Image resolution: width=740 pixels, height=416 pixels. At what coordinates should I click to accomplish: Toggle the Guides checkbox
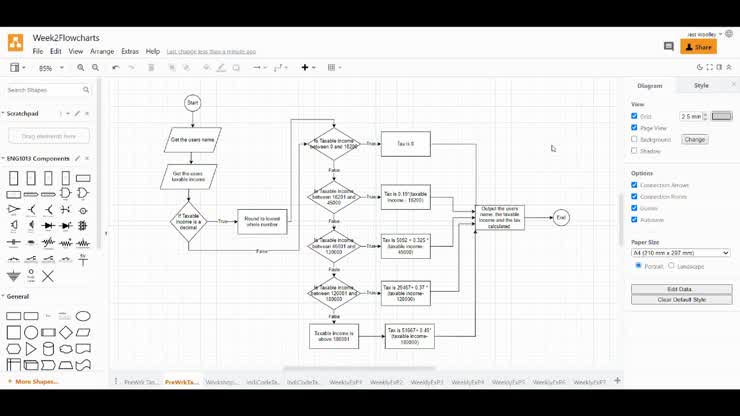(634, 208)
